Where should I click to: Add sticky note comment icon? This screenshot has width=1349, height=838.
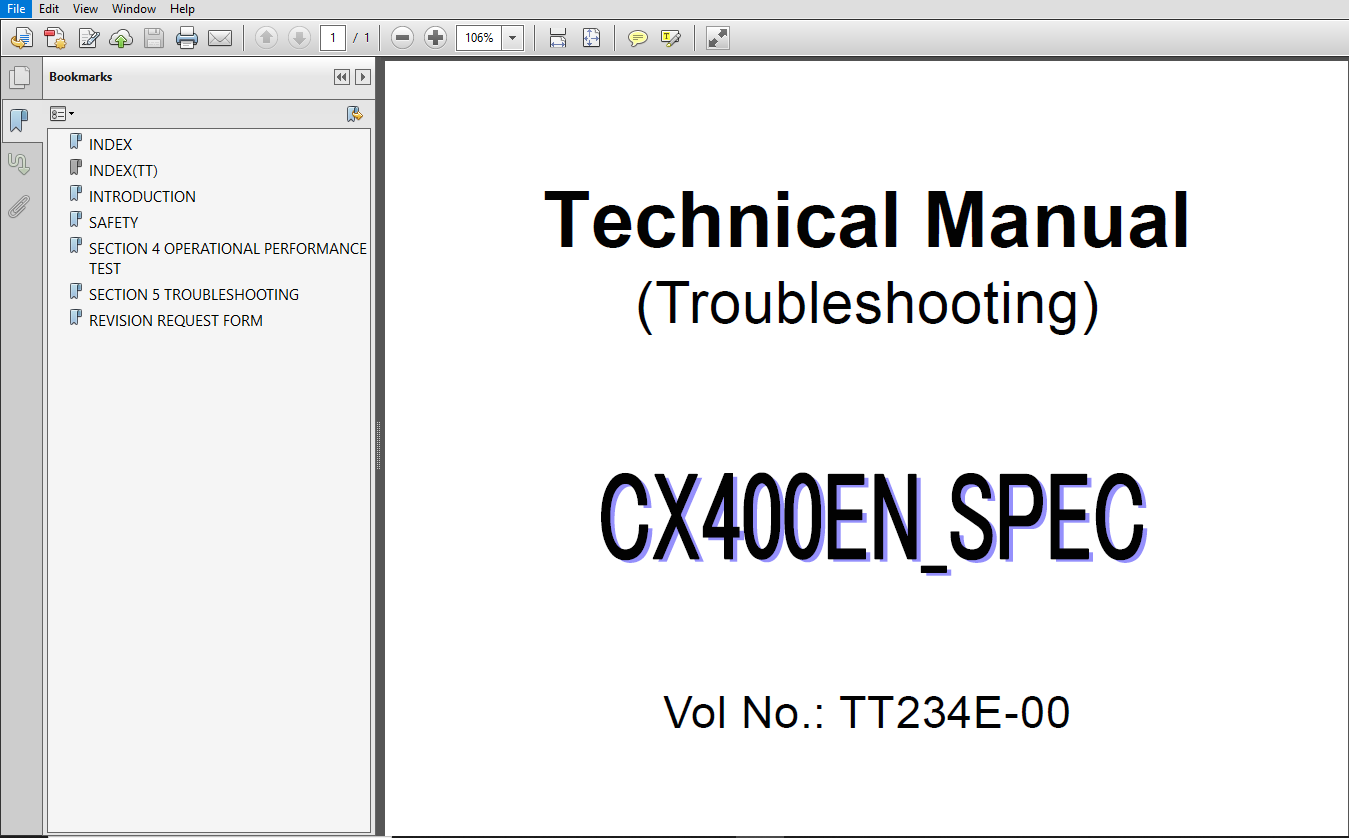pyautogui.click(x=637, y=38)
